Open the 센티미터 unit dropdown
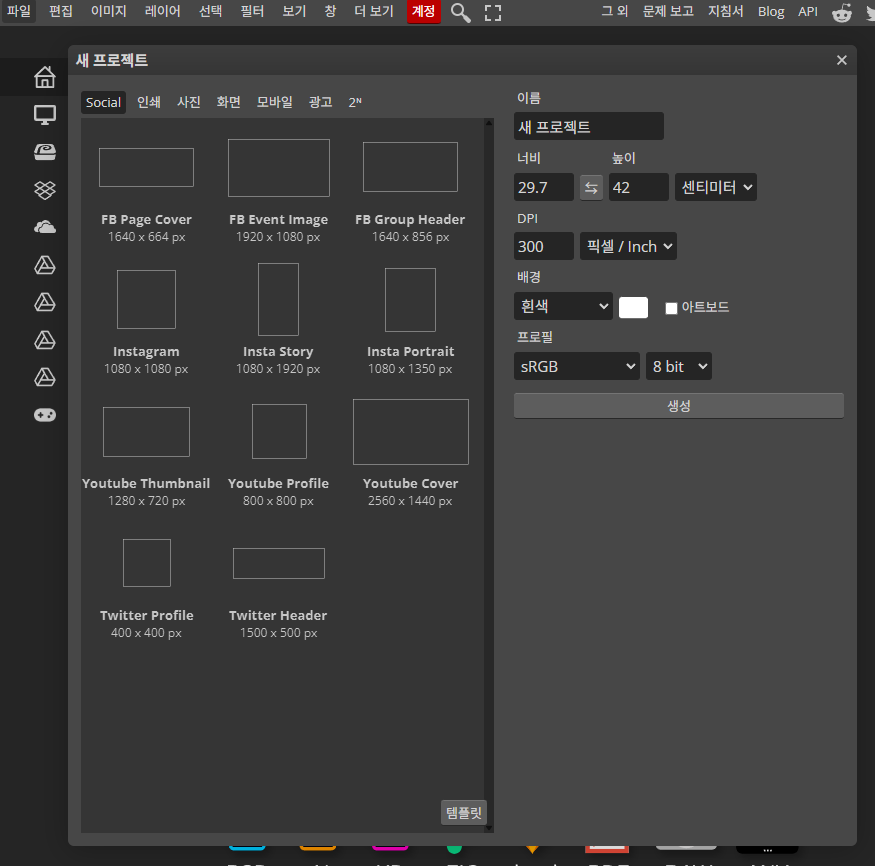 pos(715,187)
